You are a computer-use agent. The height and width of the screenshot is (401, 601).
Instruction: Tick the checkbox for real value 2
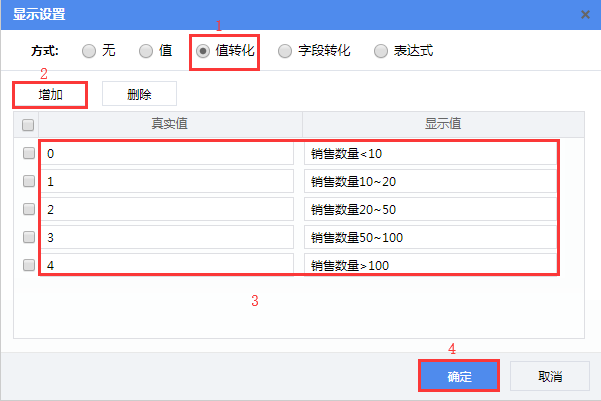tap(28, 210)
